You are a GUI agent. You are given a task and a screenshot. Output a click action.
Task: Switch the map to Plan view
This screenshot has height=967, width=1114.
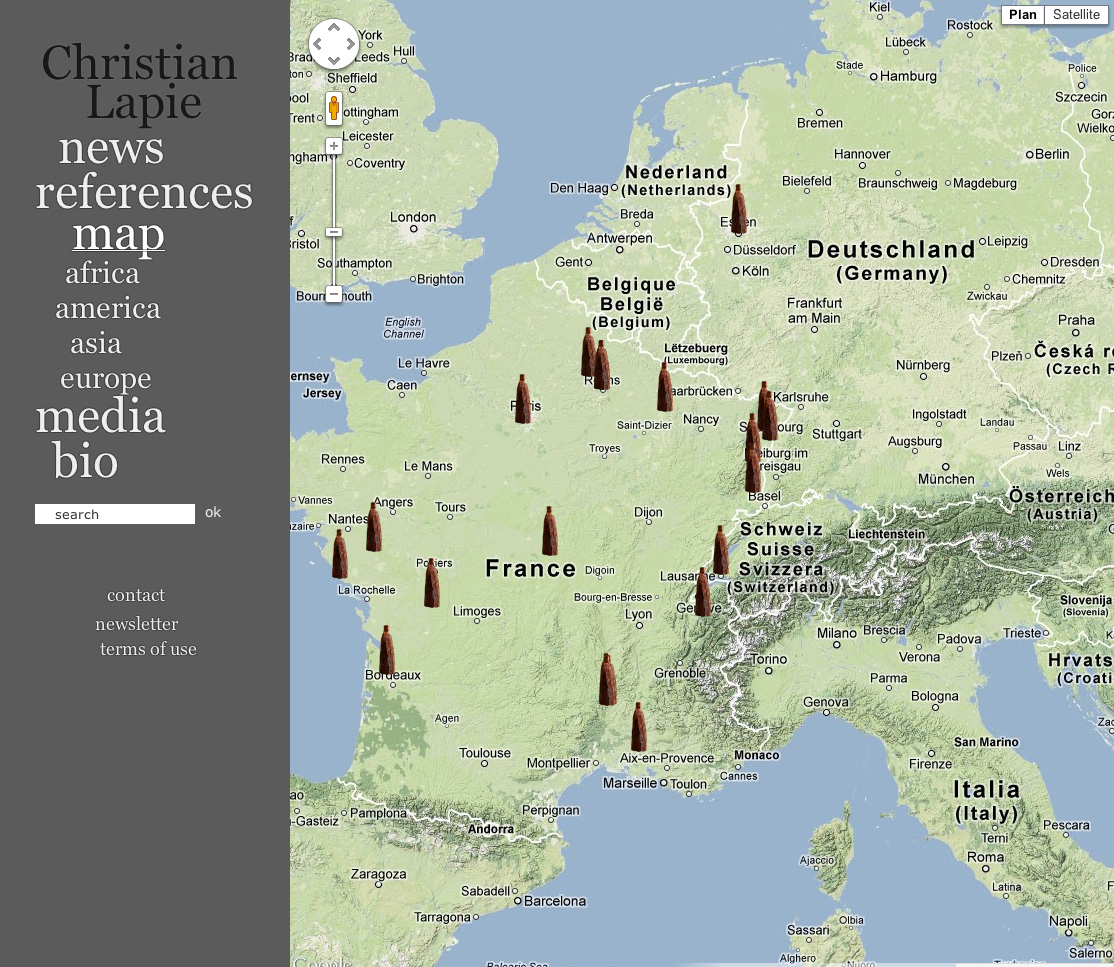click(x=1022, y=14)
